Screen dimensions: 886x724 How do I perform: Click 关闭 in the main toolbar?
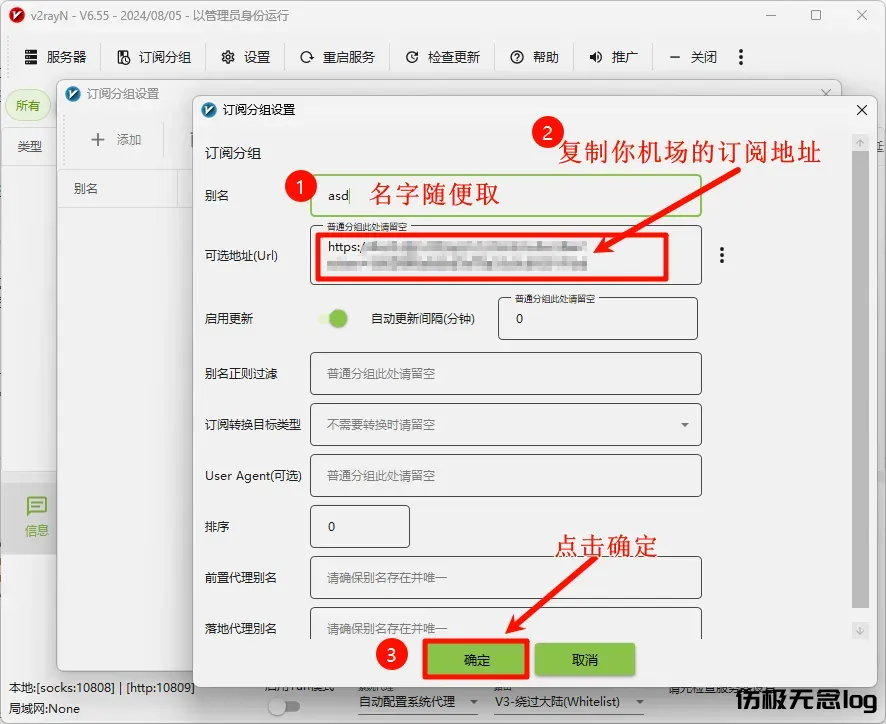click(693, 57)
